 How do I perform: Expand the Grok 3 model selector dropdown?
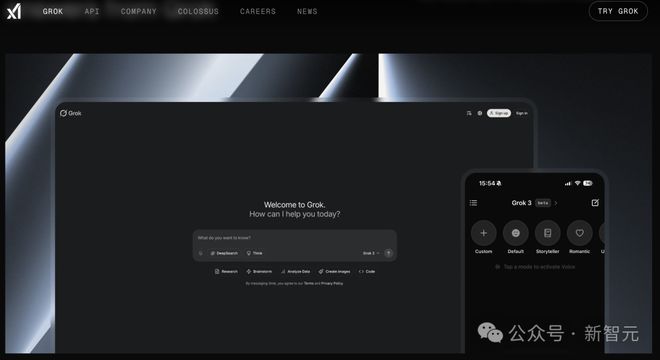coord(371,253)
